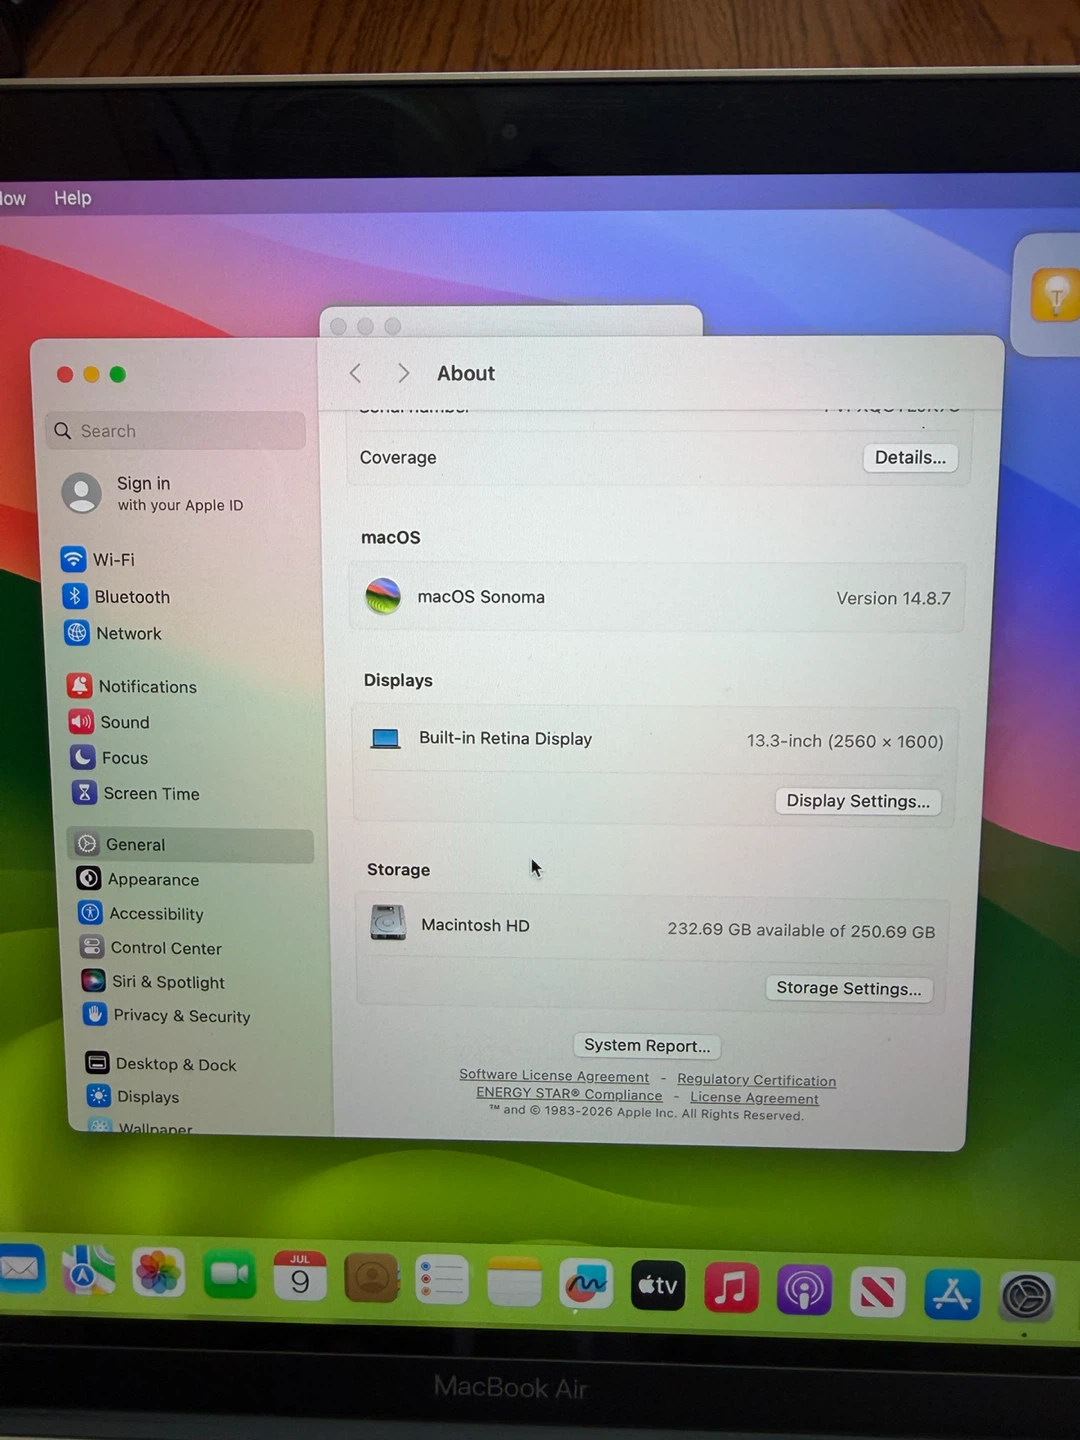Click the 13.3-inch (2560 × 1600) text
Image resolution: width=1080 pixels, height=1440 pixels.
pyautogui.click(x=845, y=741)
